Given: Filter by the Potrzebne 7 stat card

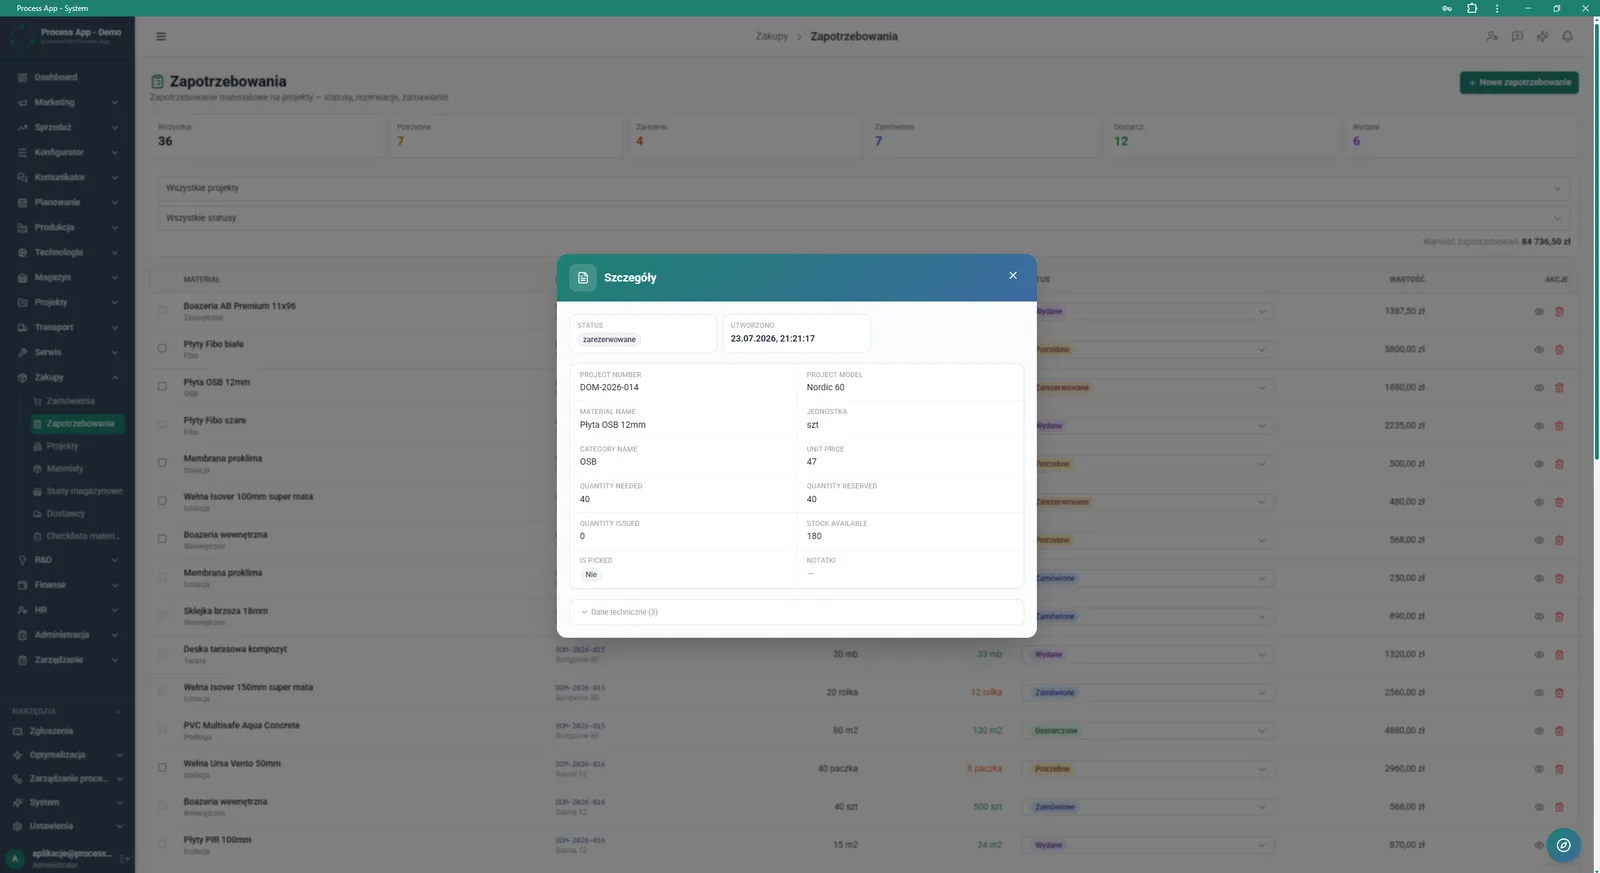Looking at the screenshot, I should (x=506, y=135).
